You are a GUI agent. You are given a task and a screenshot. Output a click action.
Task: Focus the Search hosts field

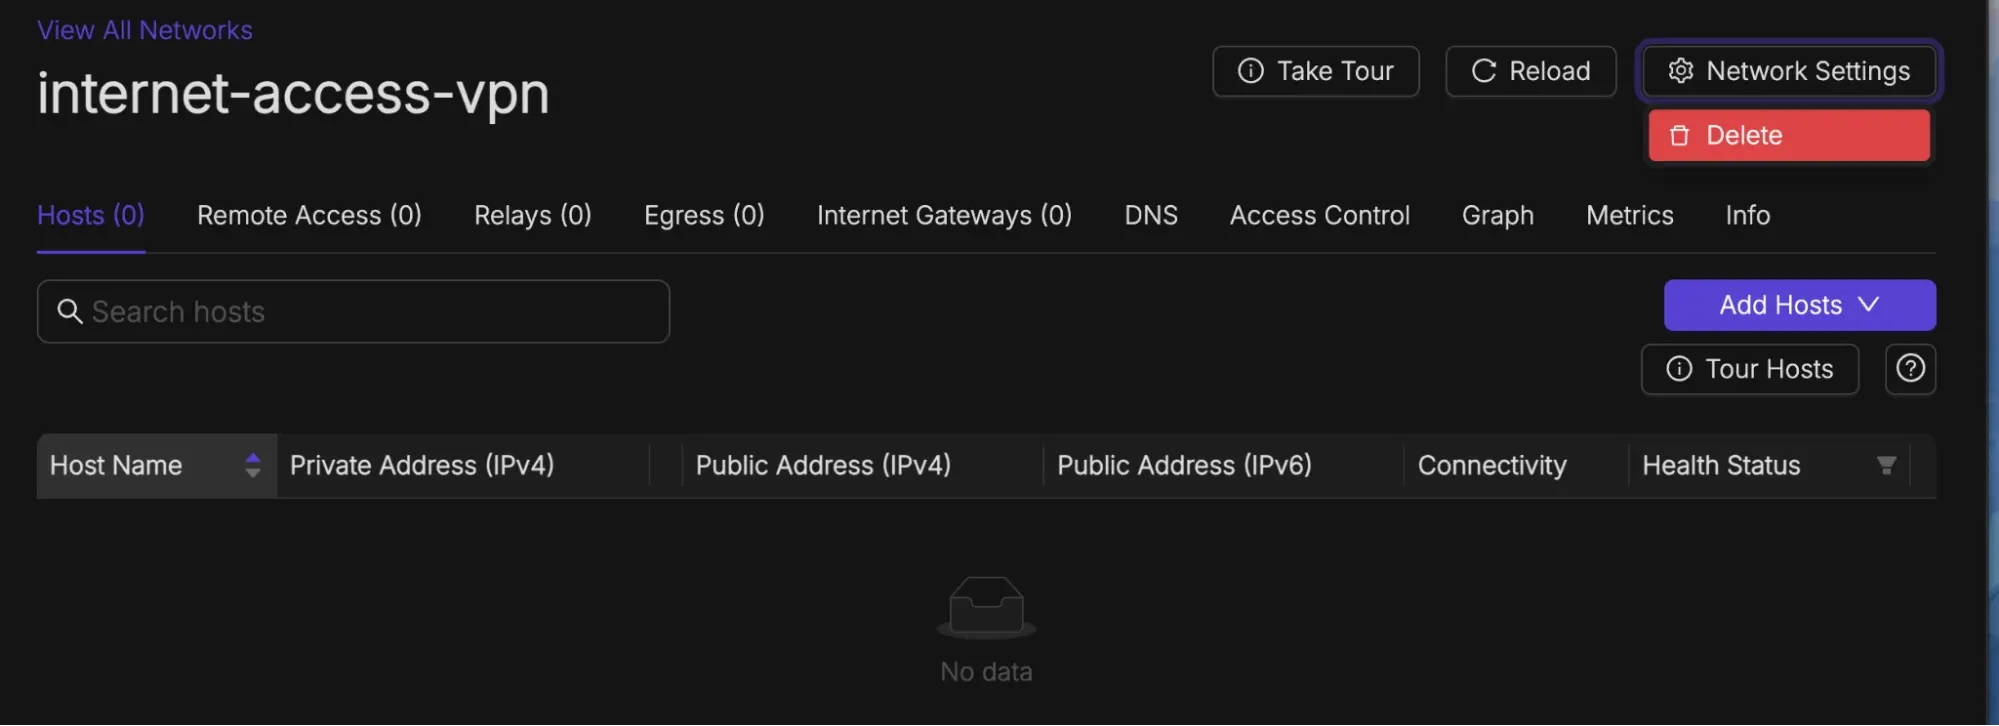[370, 312]
